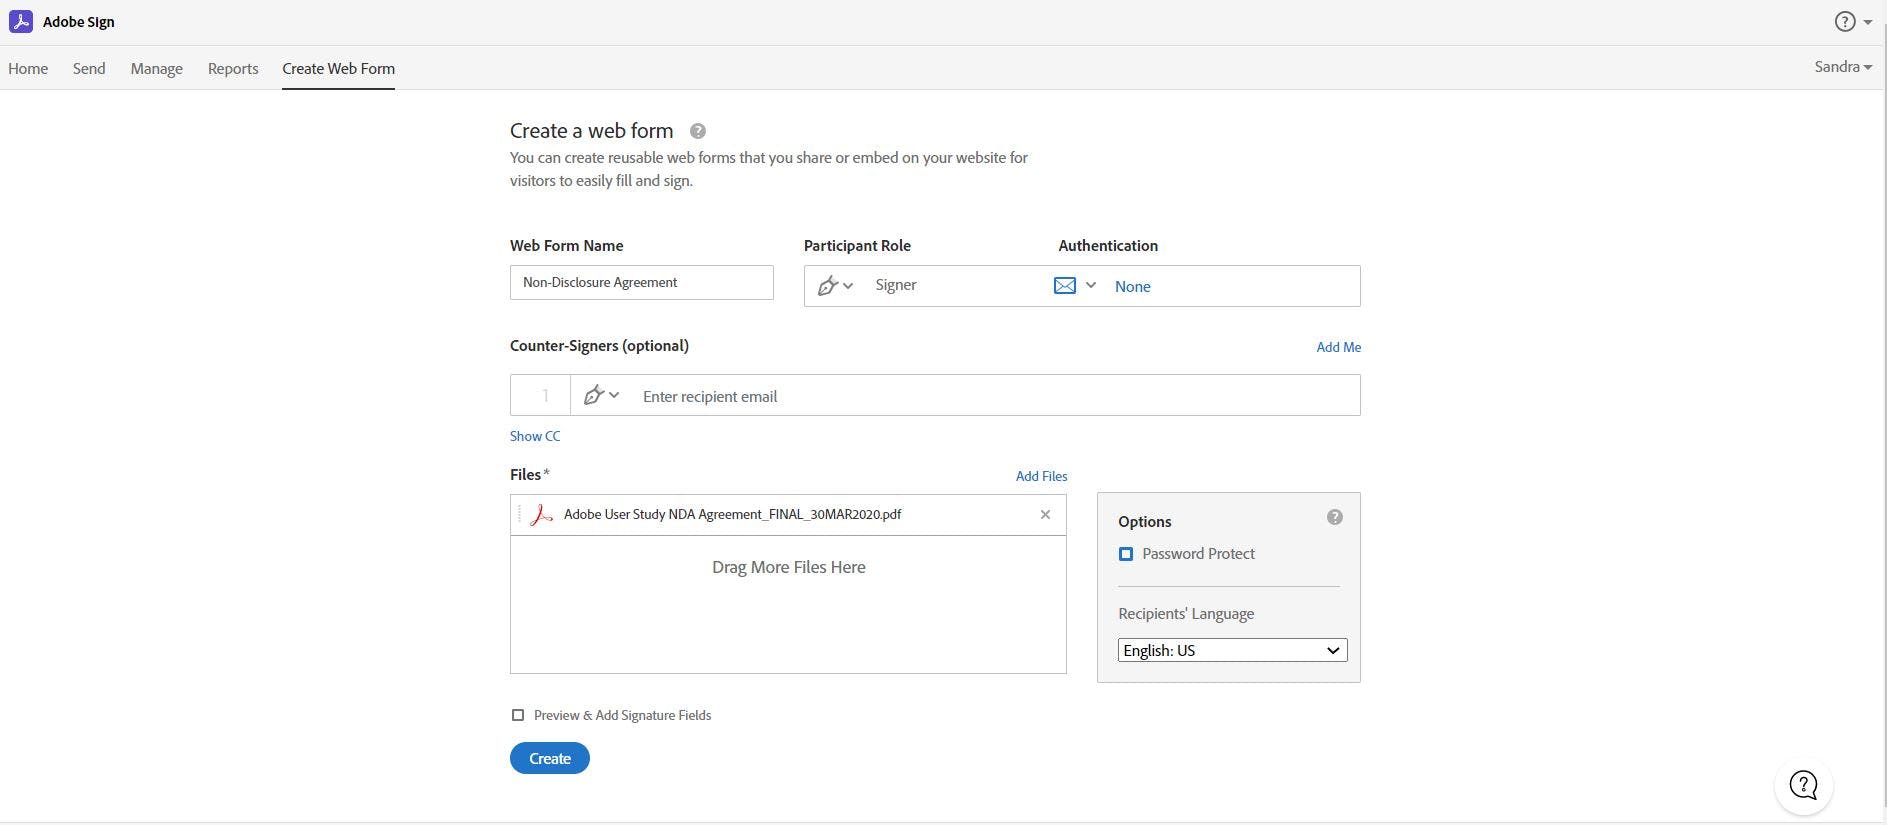Viewport: 1887px width, 825px height.
Task: Open the Recipients' Language dropdown
Action: [x=1232, y=650]
